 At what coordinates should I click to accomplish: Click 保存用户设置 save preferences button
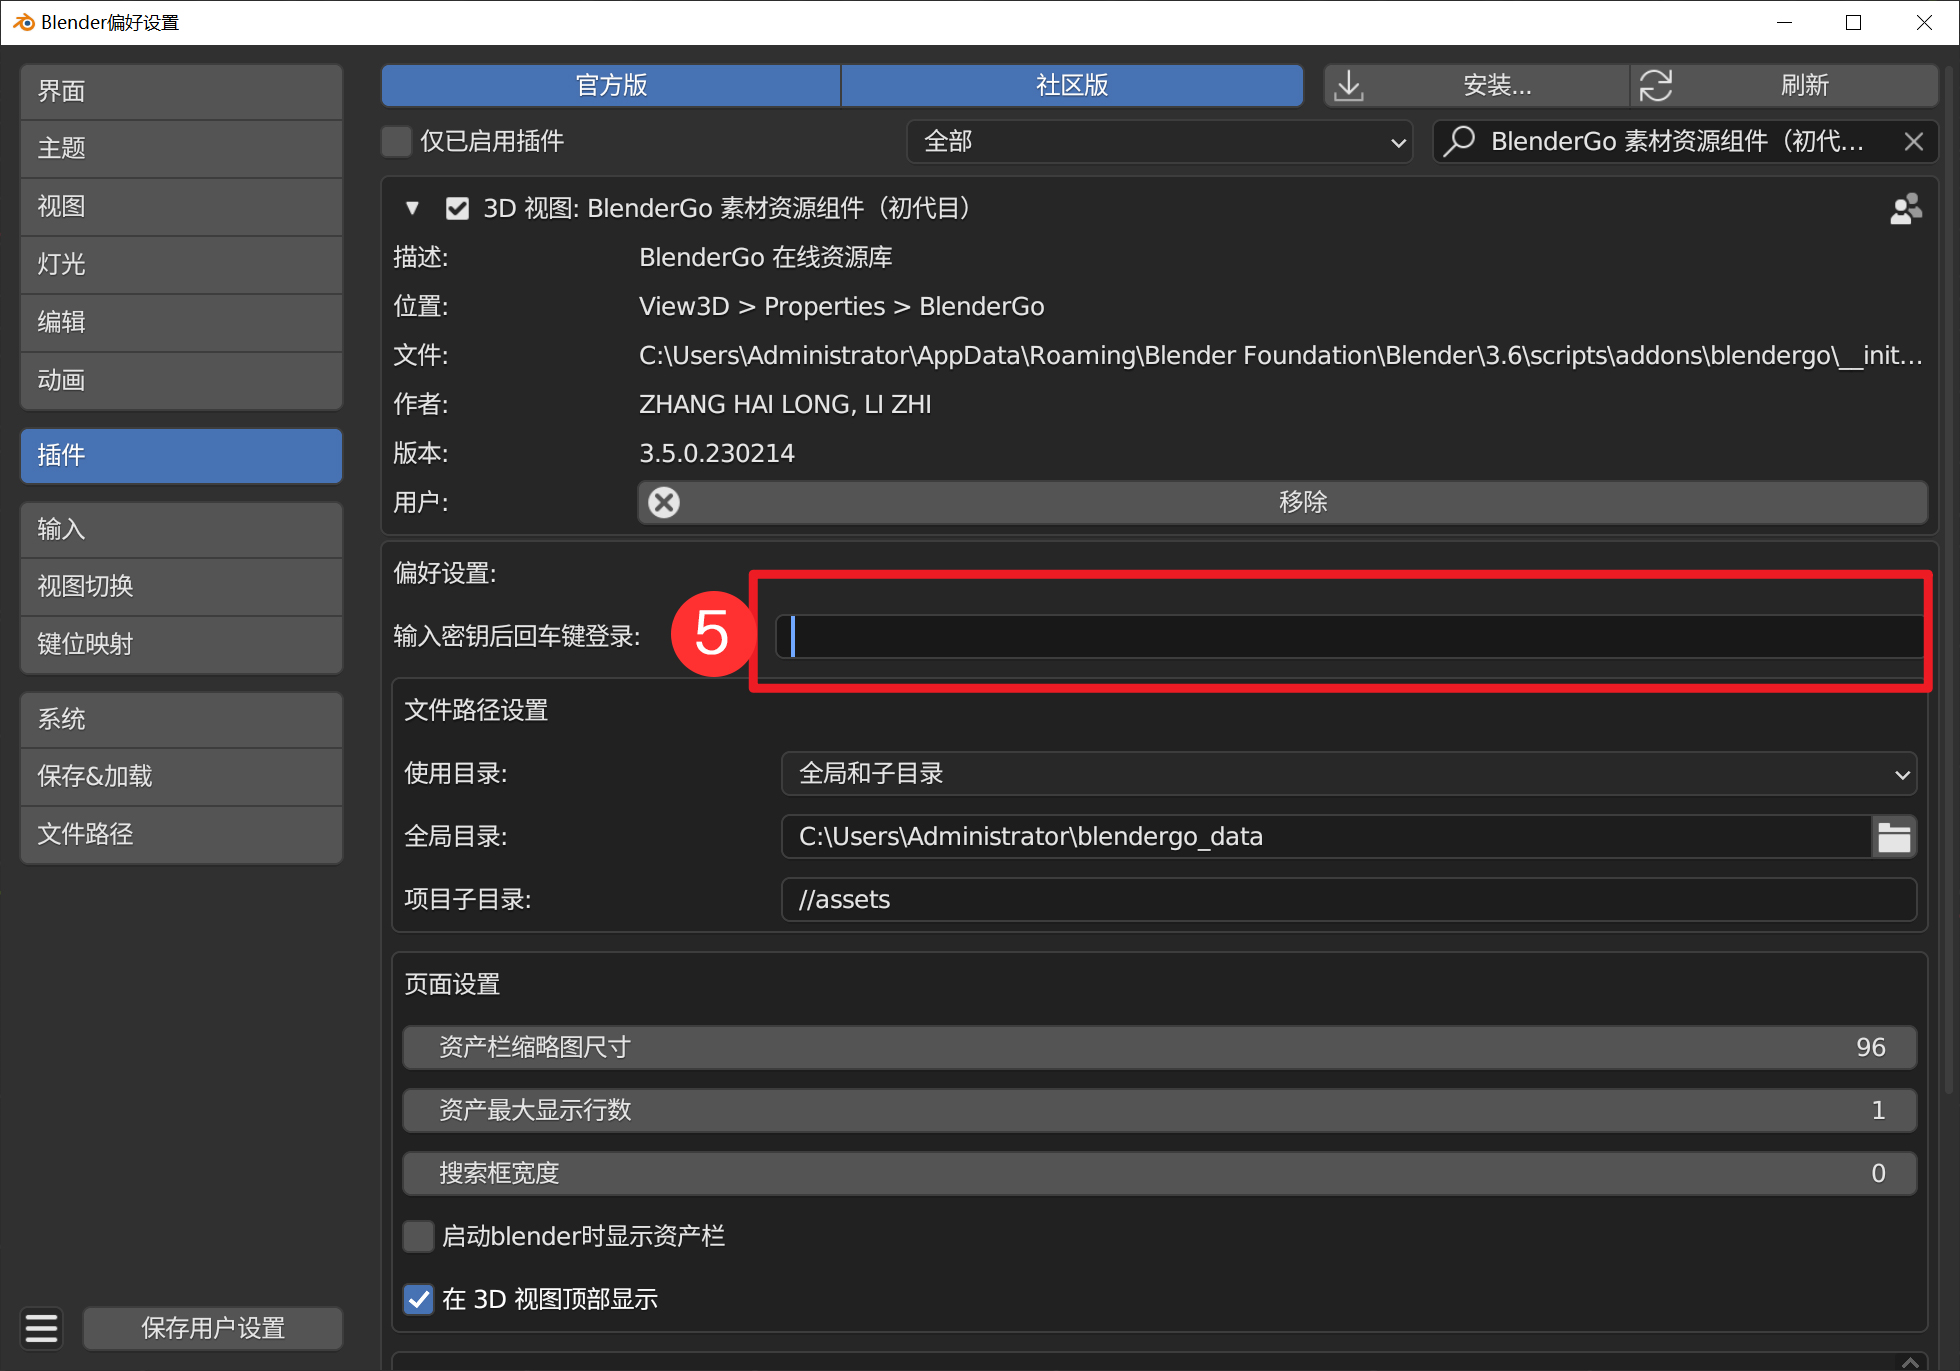coord(213,1328)
